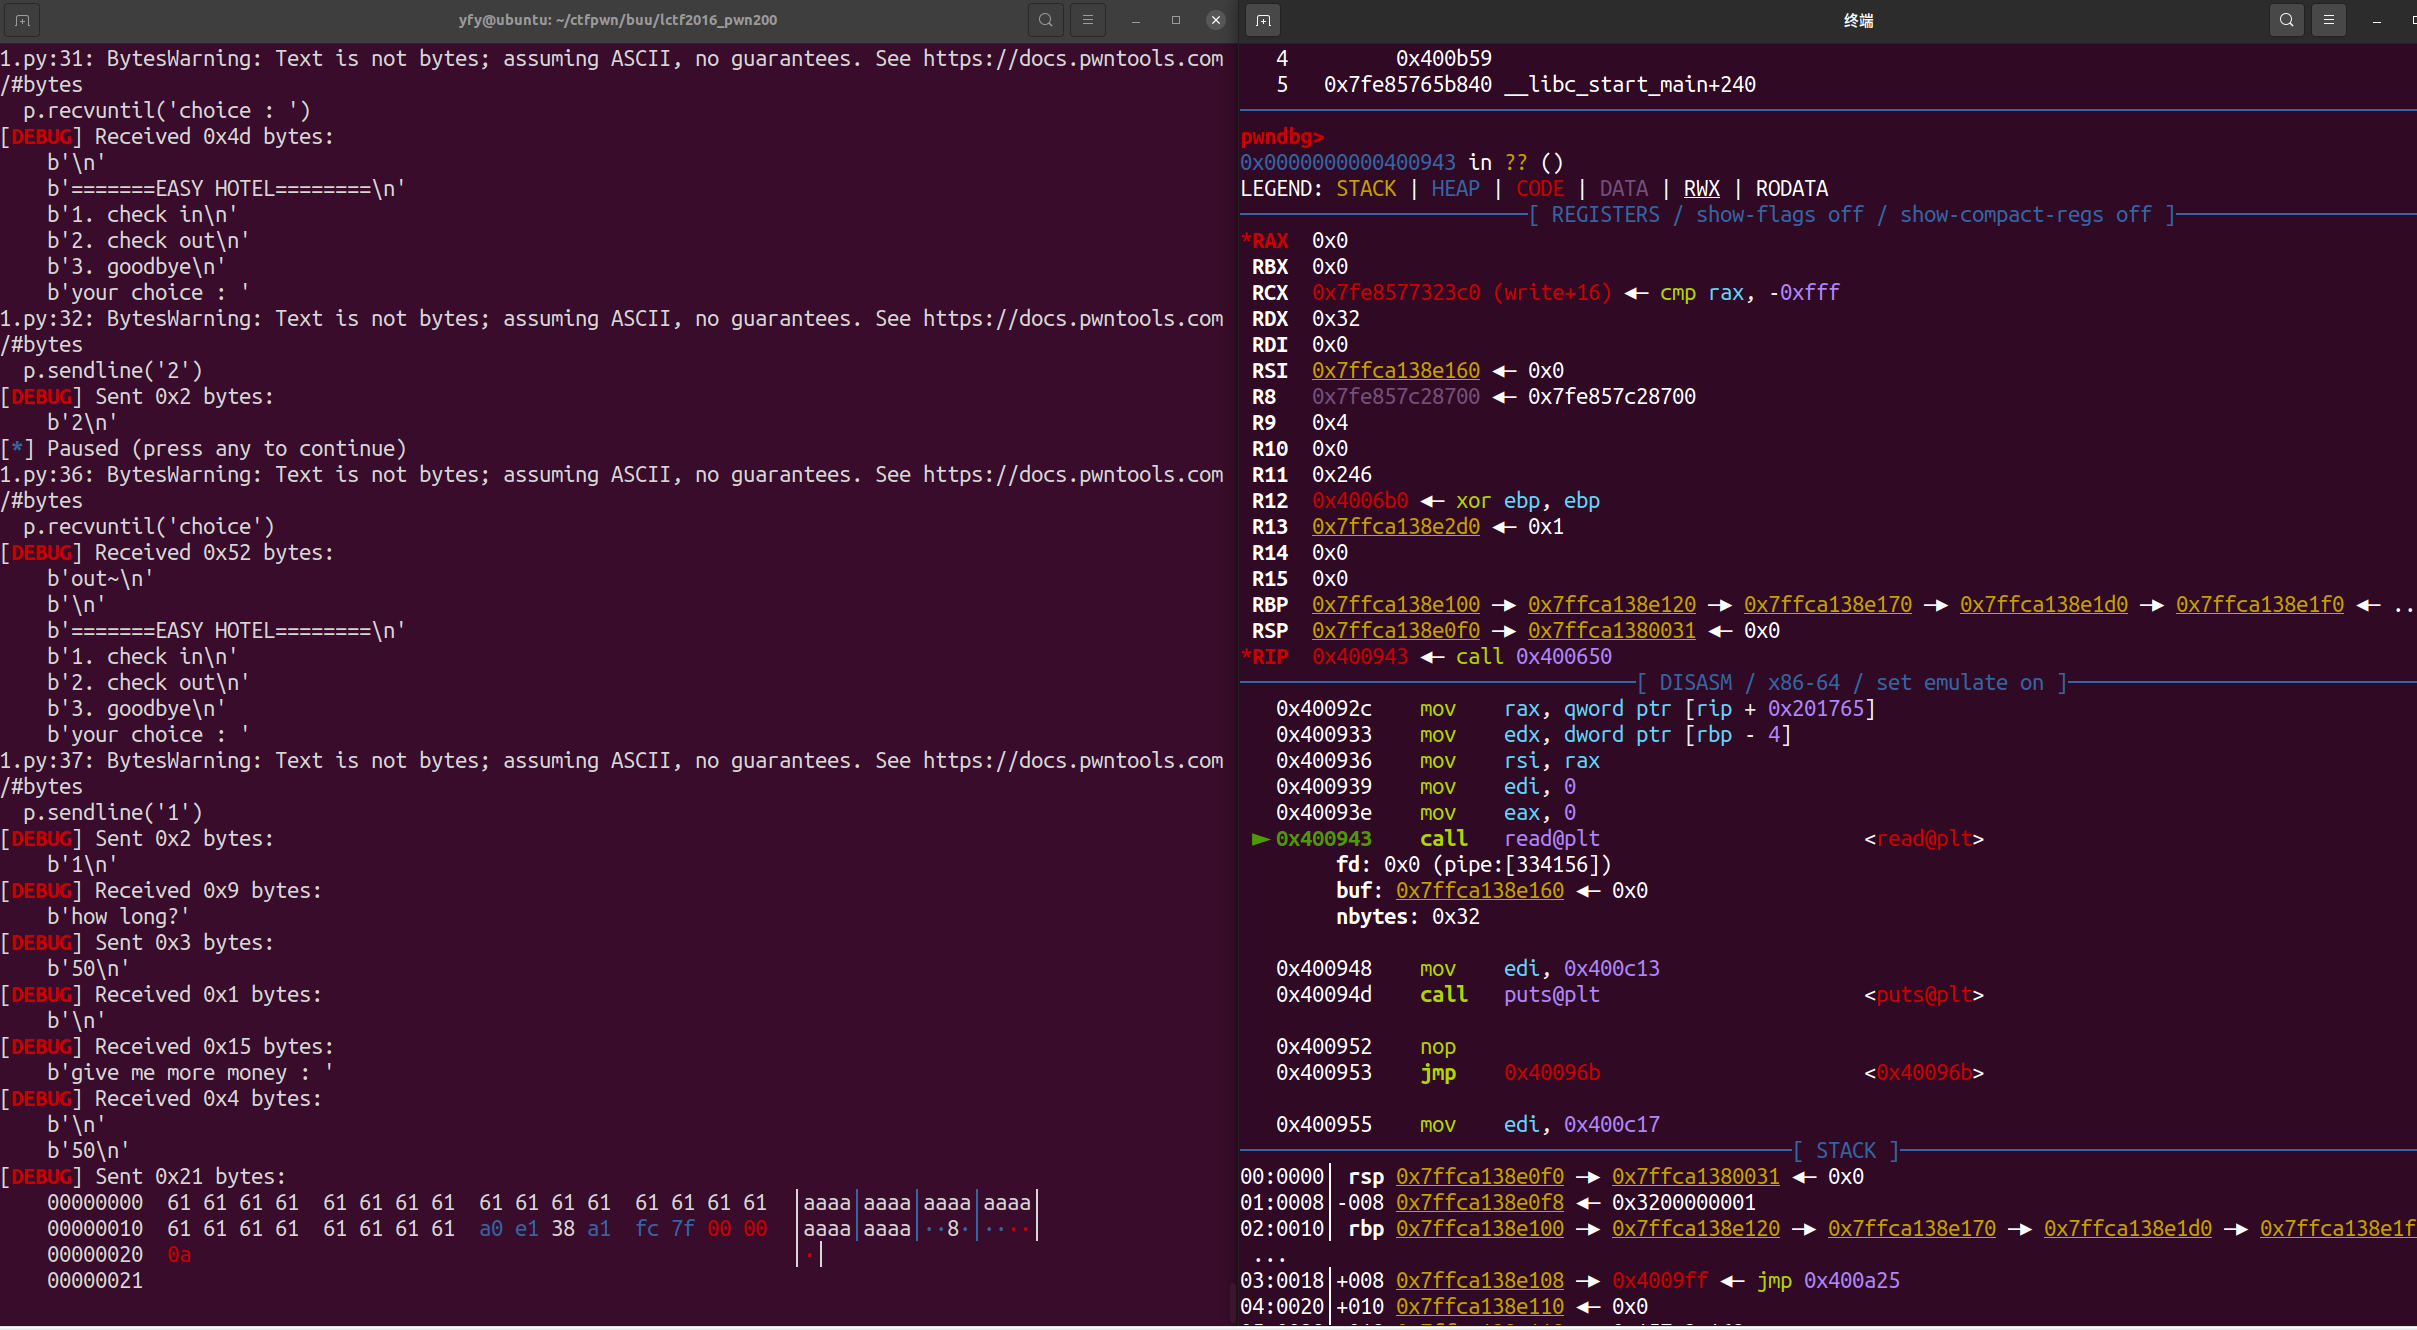The width and height of the screenshot is (2417, 1330).
Task: Click the mov edi, 0x400c13 instruction
Action: (x=1467, y=969)
